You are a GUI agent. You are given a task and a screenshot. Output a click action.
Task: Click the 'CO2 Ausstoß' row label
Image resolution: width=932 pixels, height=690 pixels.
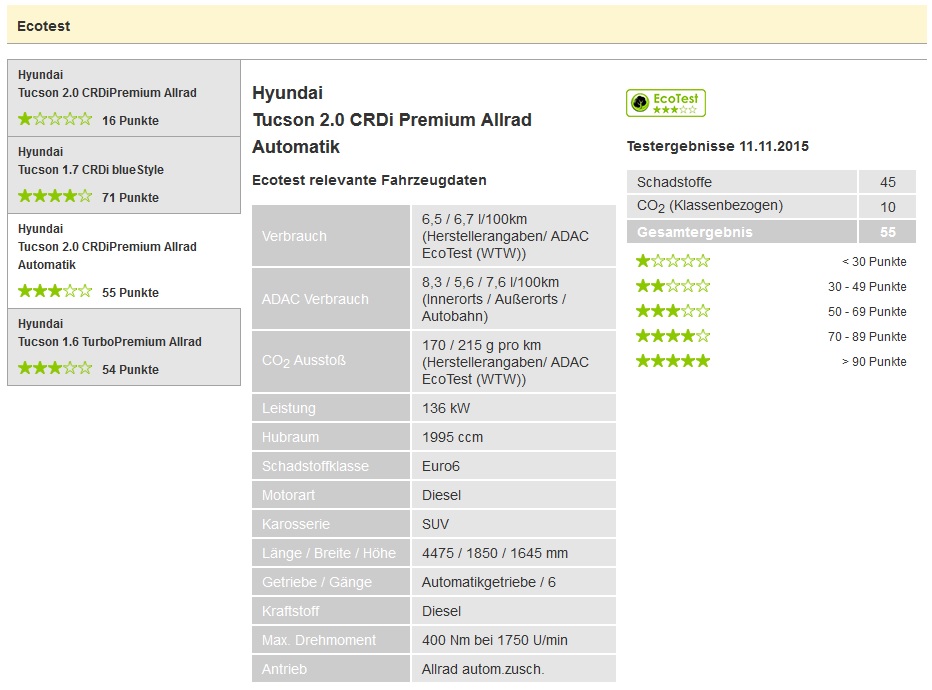click(x=304, y=361)
